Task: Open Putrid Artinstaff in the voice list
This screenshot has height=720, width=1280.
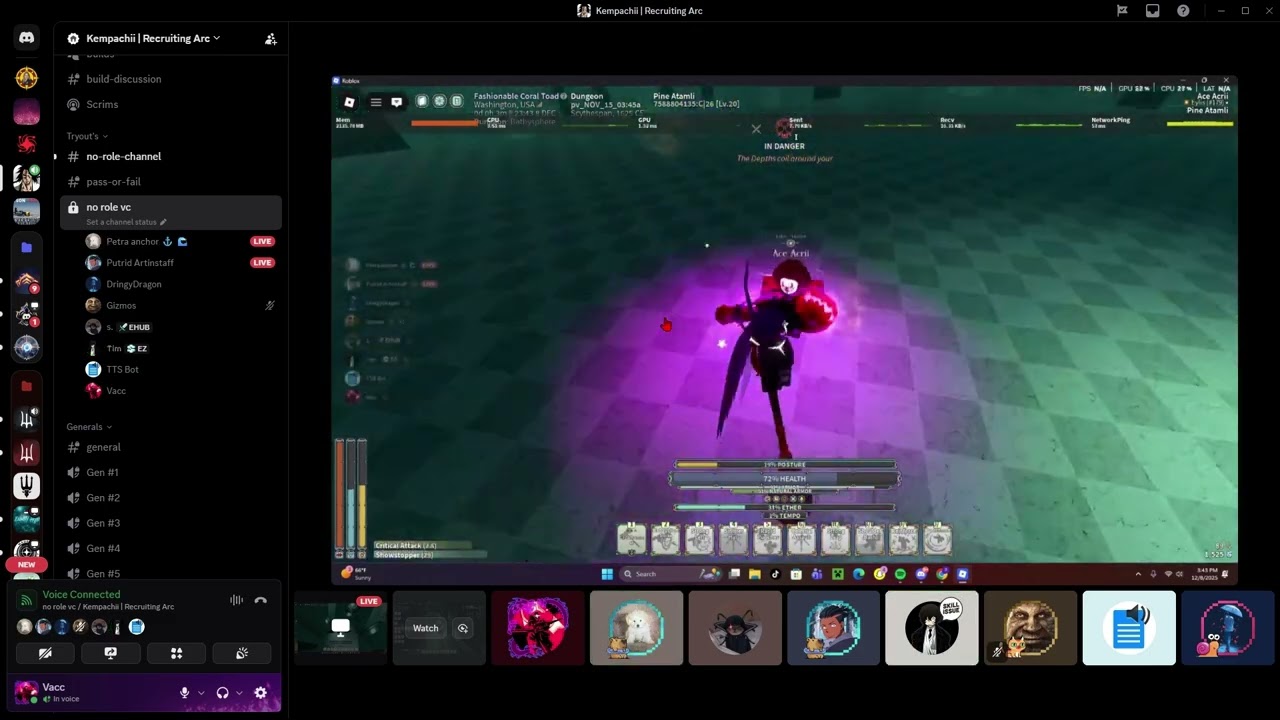Action: tap(181, 263)
